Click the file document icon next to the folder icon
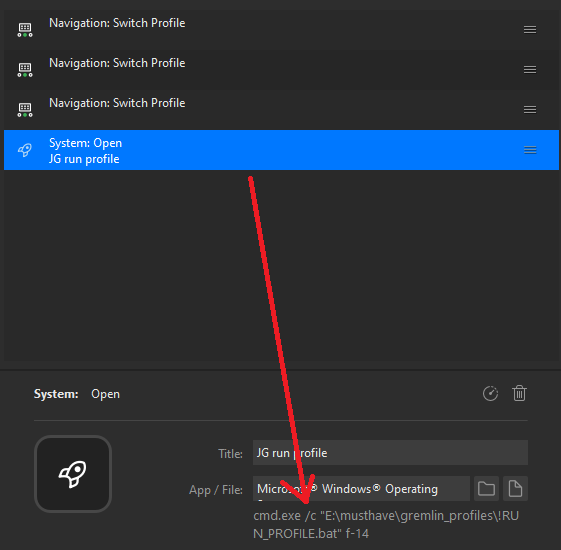The width and height of the screenshot is (561, 550). click(515, 488)
